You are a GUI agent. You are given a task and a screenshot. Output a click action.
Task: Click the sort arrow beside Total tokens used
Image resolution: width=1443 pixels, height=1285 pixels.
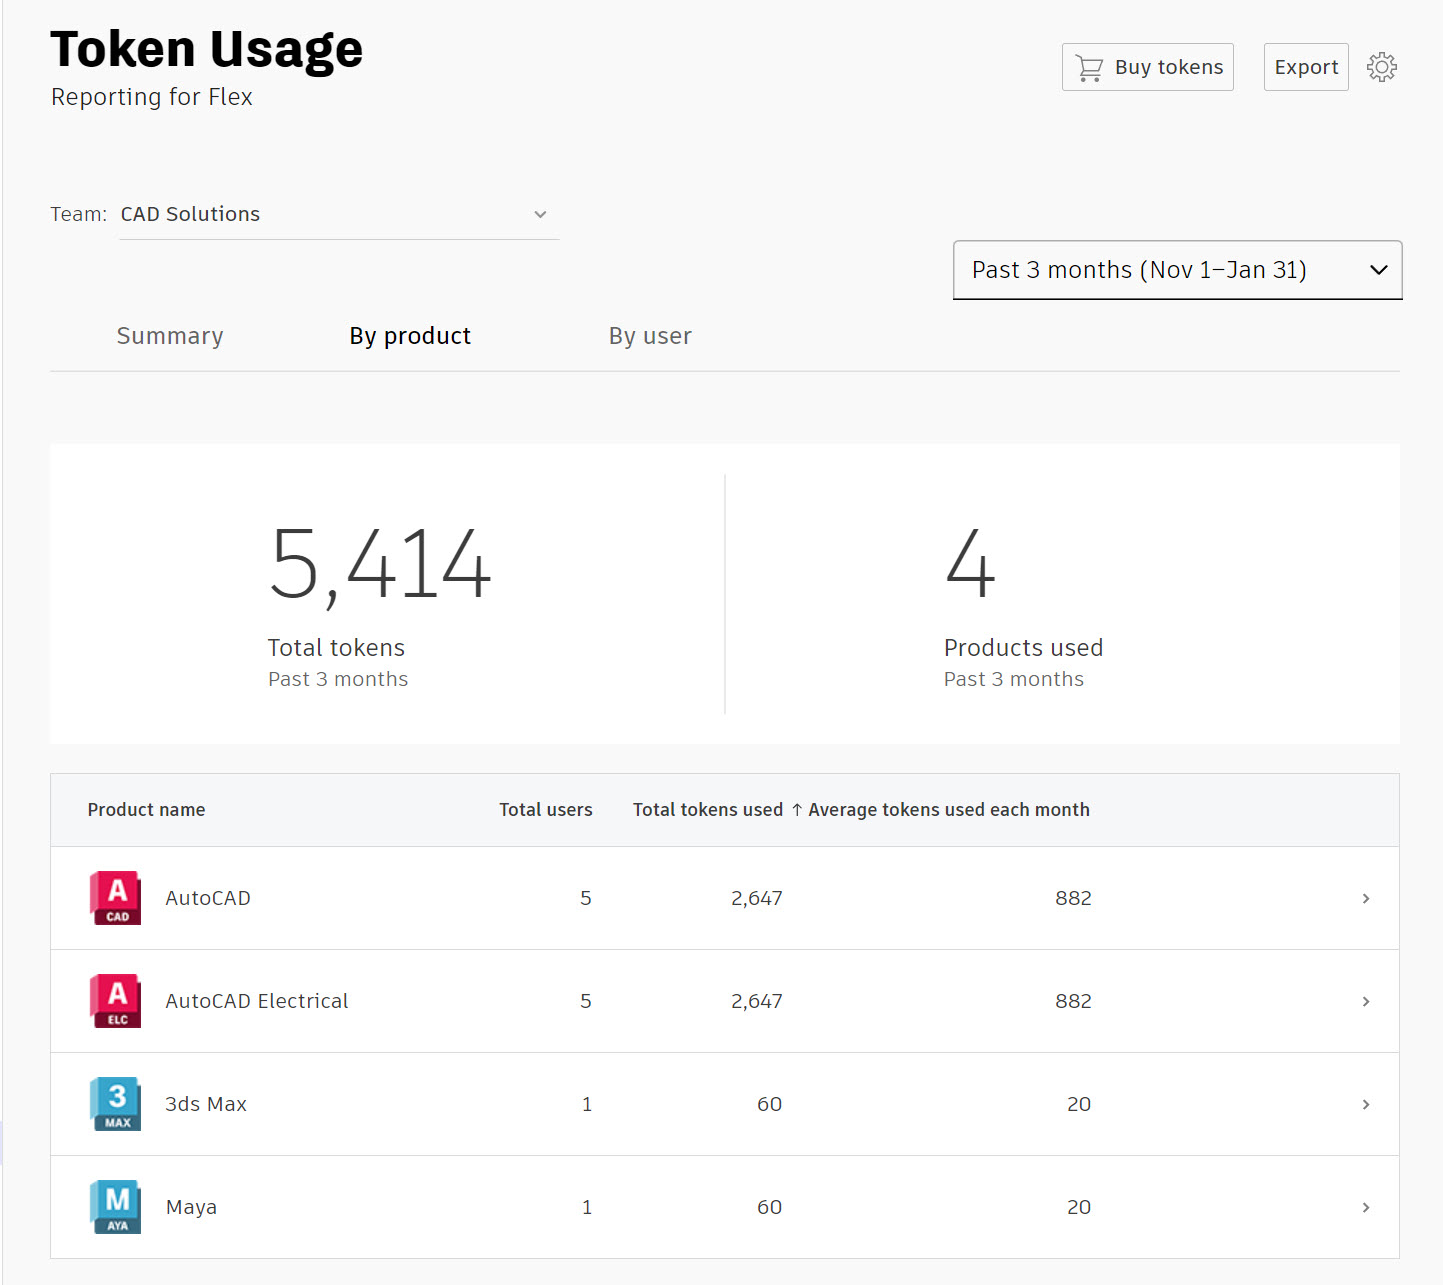pos(797,810)
